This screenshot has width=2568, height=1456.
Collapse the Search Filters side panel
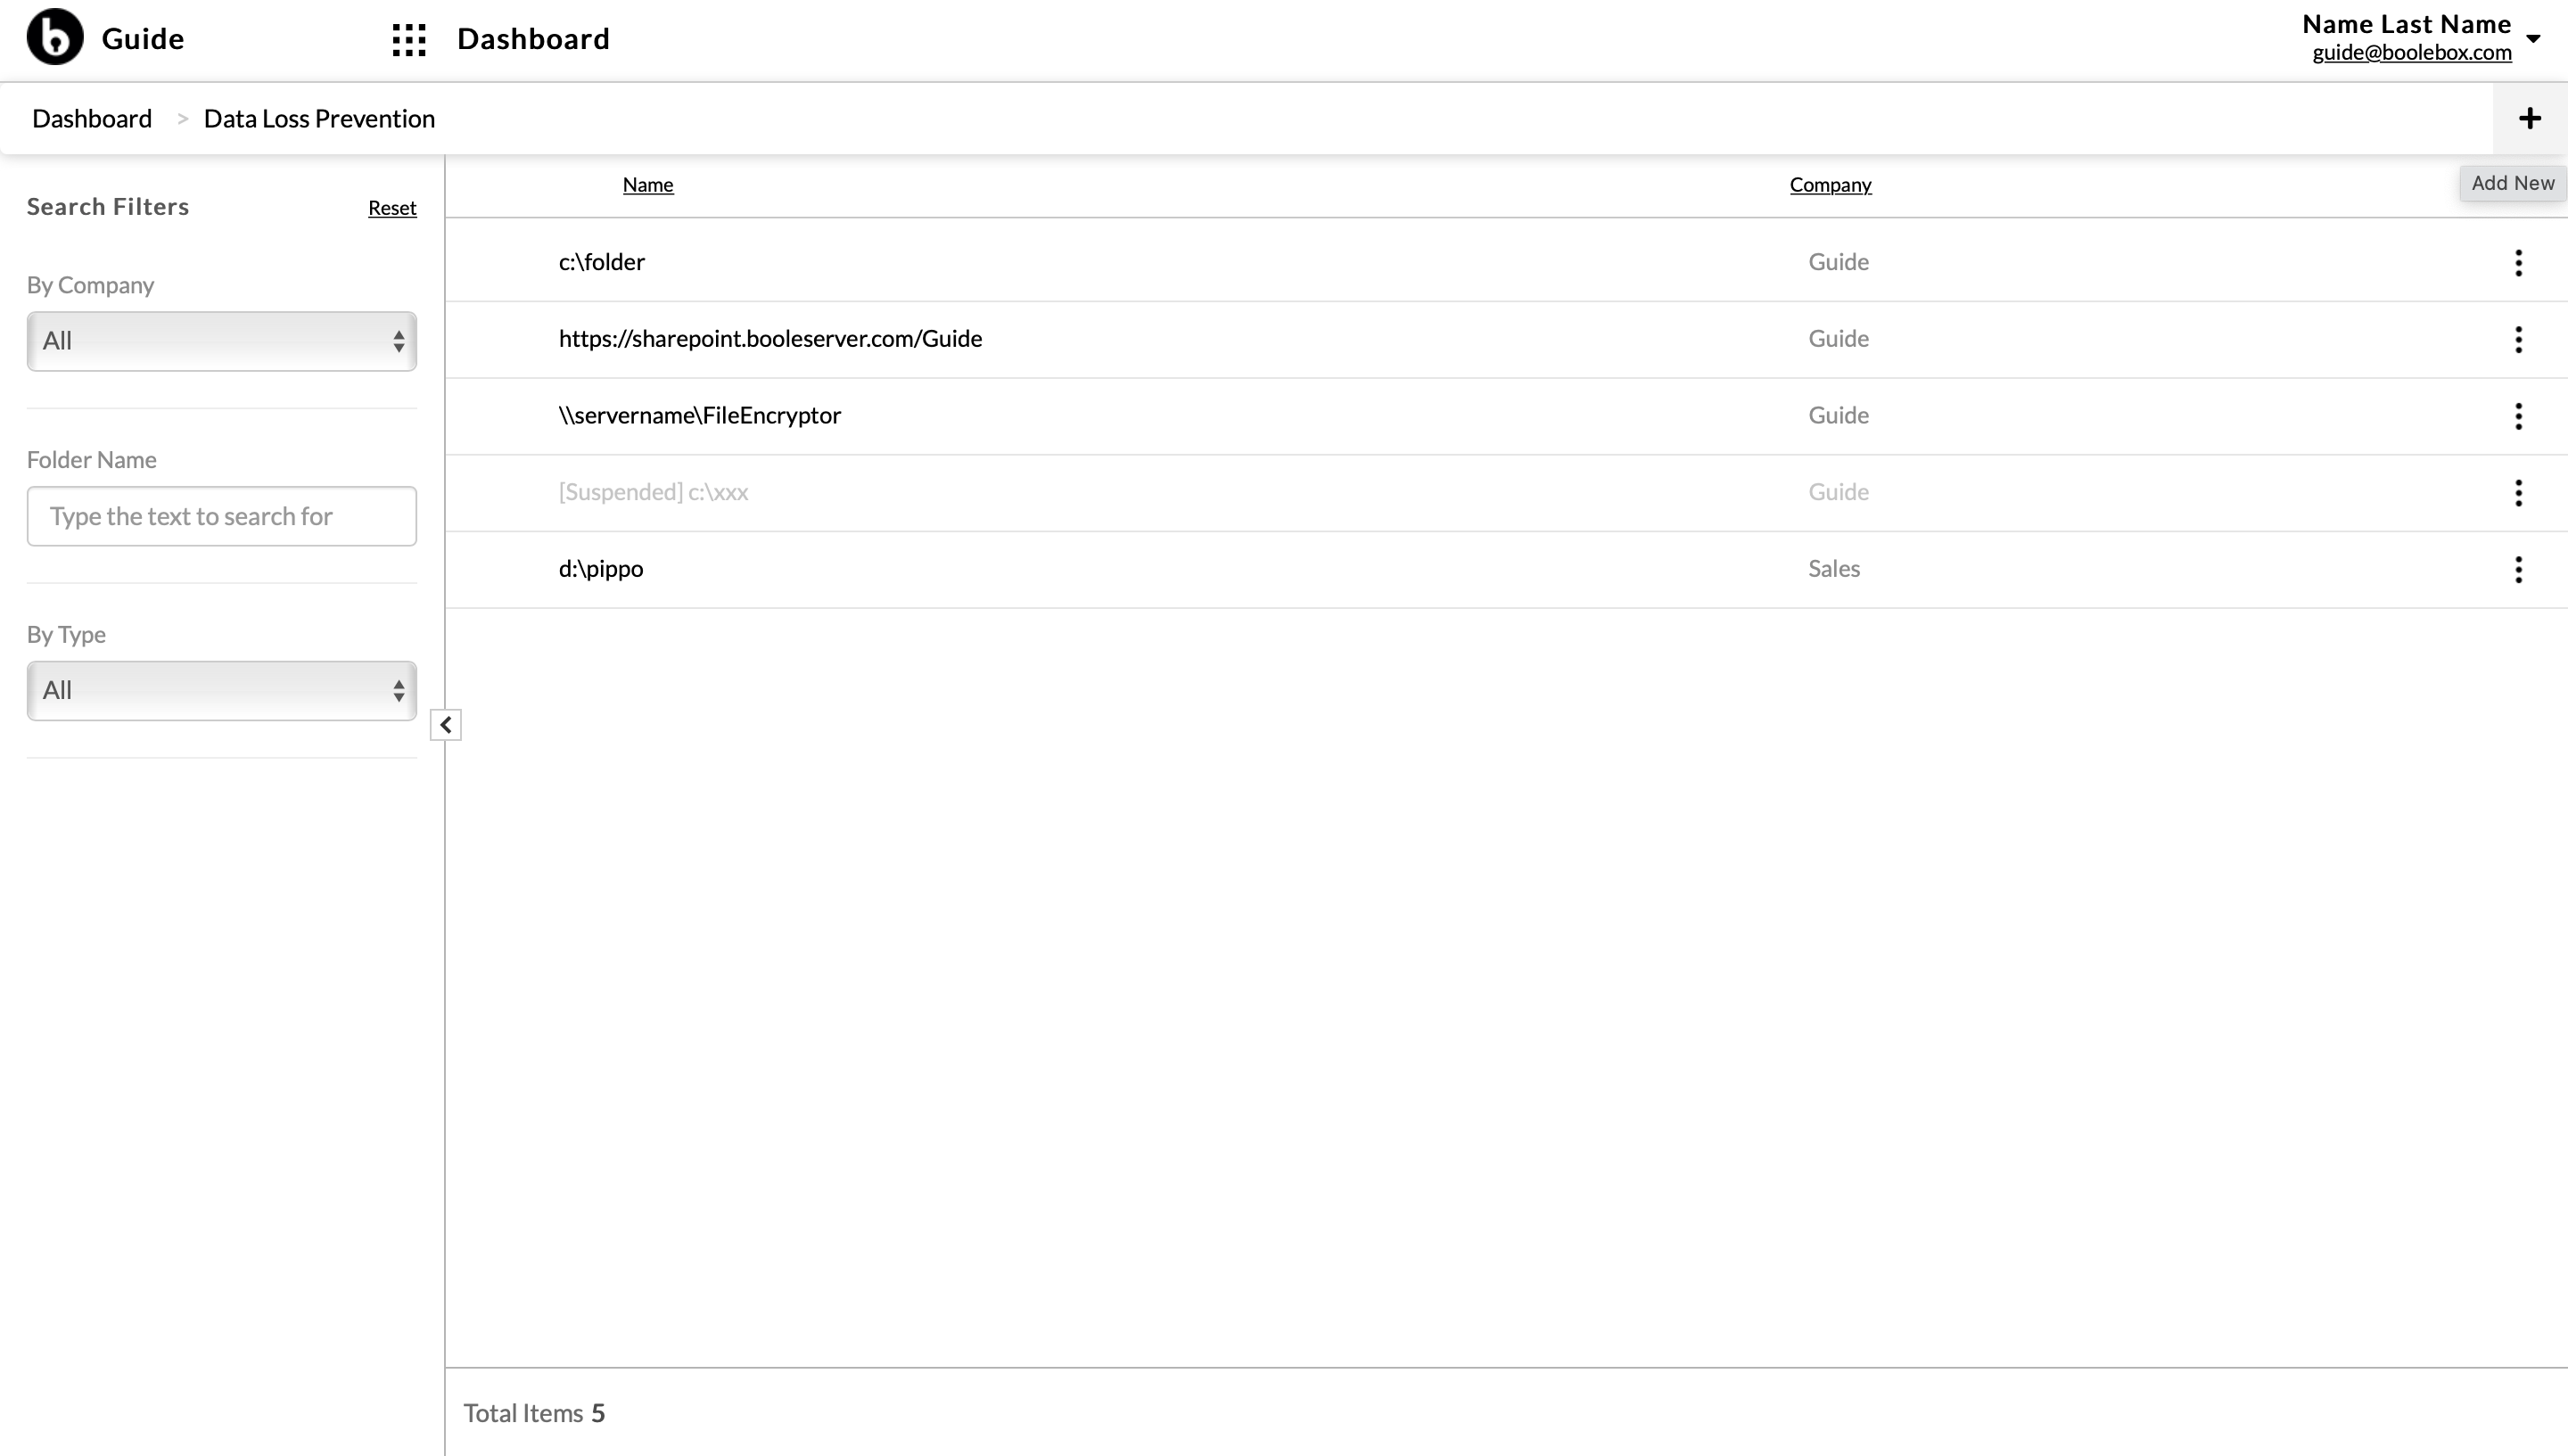[x=446, y=724]
